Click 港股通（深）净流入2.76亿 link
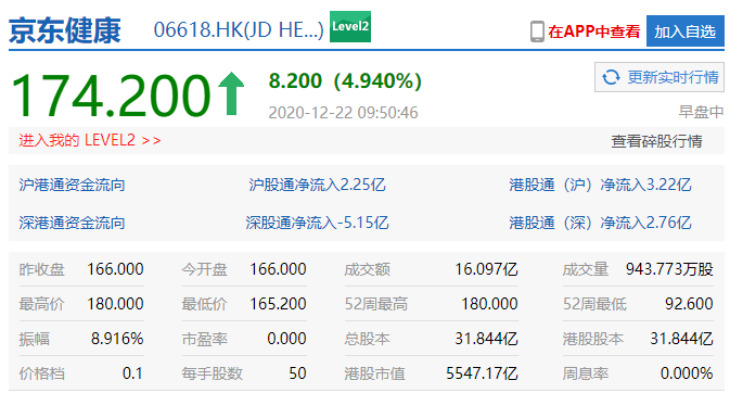The width and height of the screenshot is (731, 393). click(x=600, y=223)
